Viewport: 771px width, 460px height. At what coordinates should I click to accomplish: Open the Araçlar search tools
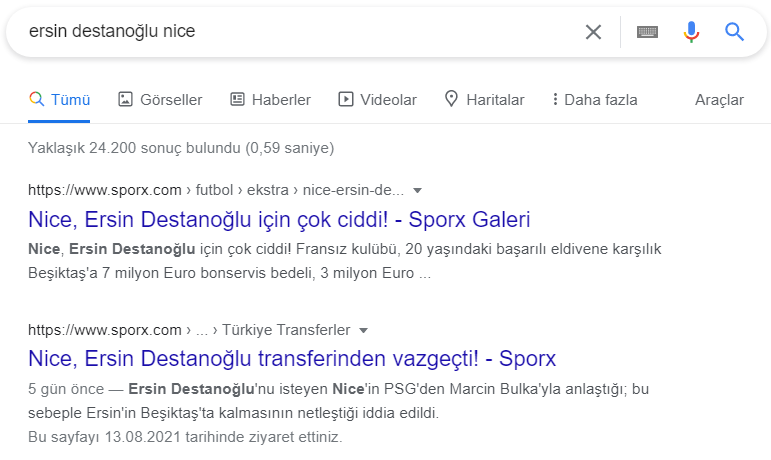point(719,99)
